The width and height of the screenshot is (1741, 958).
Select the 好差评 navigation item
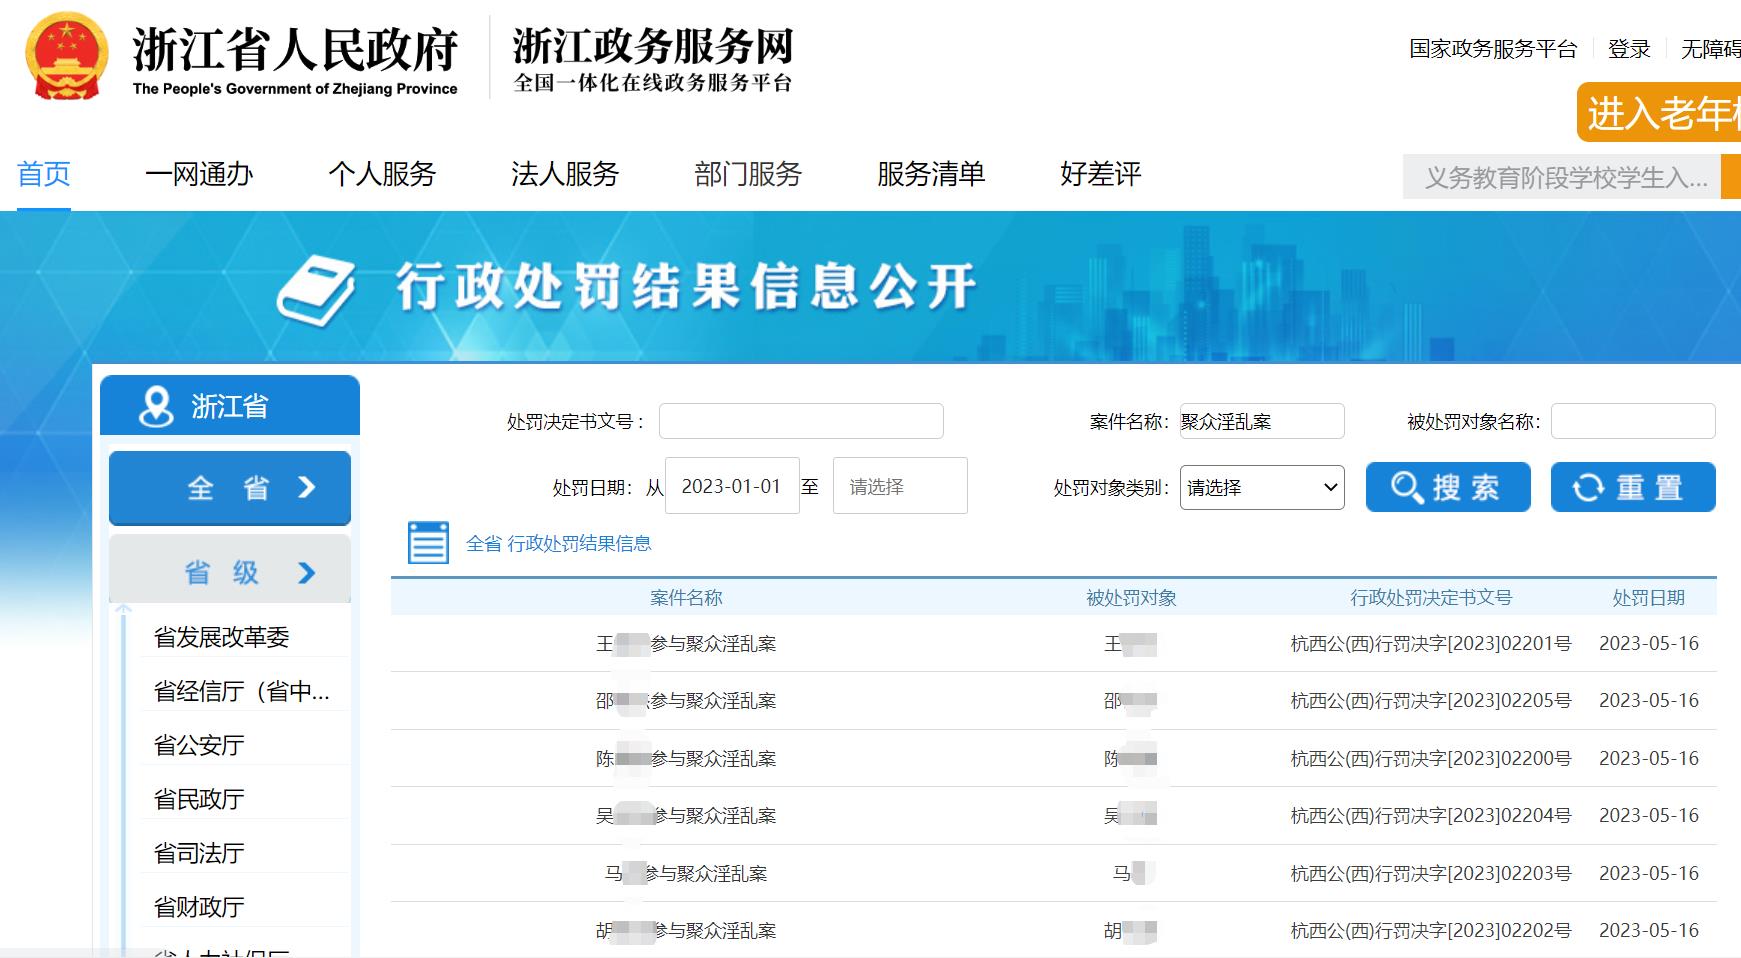(1100, 174)
